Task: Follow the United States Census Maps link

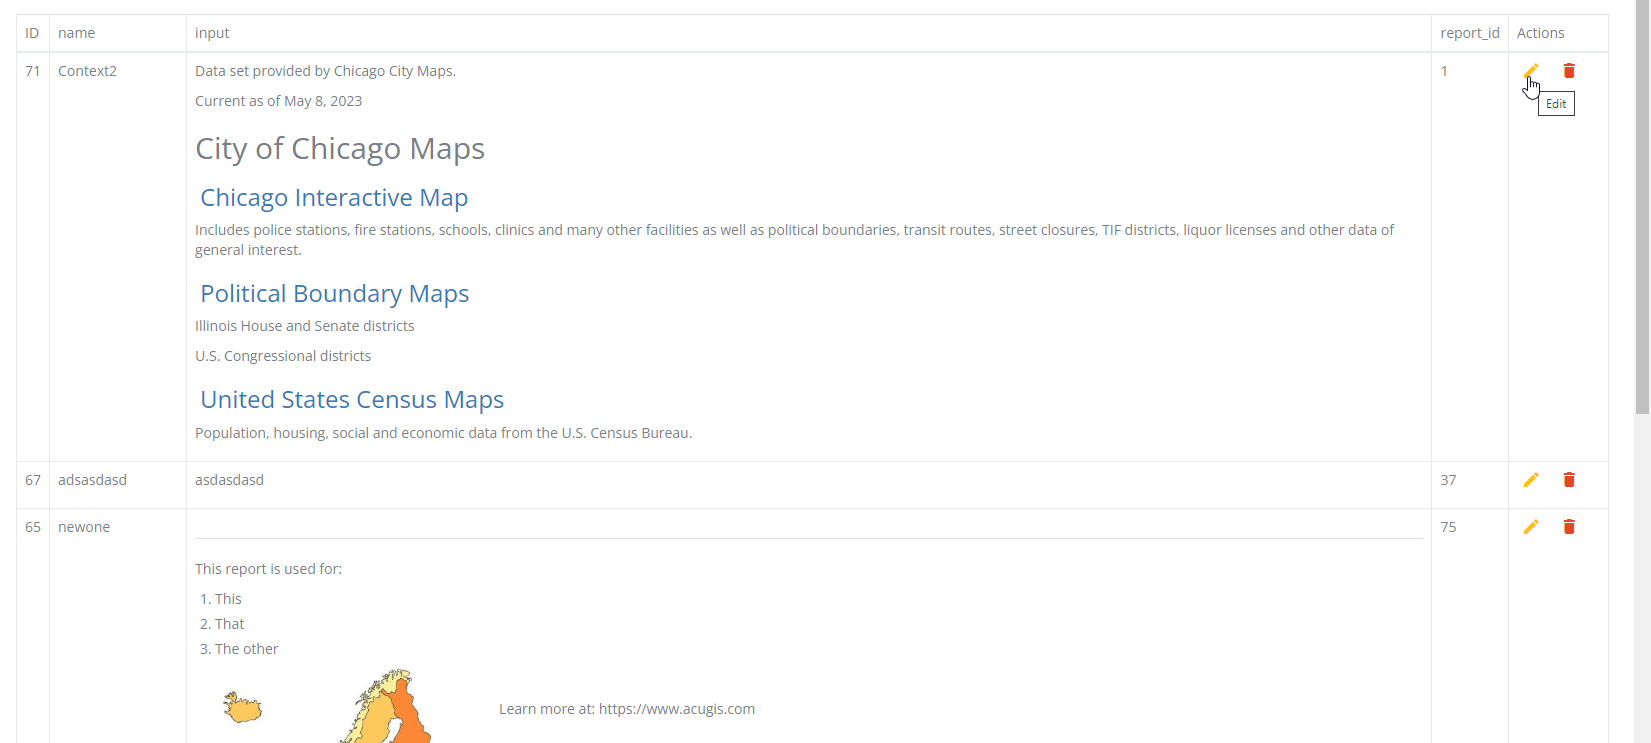Action: point(352,400)
